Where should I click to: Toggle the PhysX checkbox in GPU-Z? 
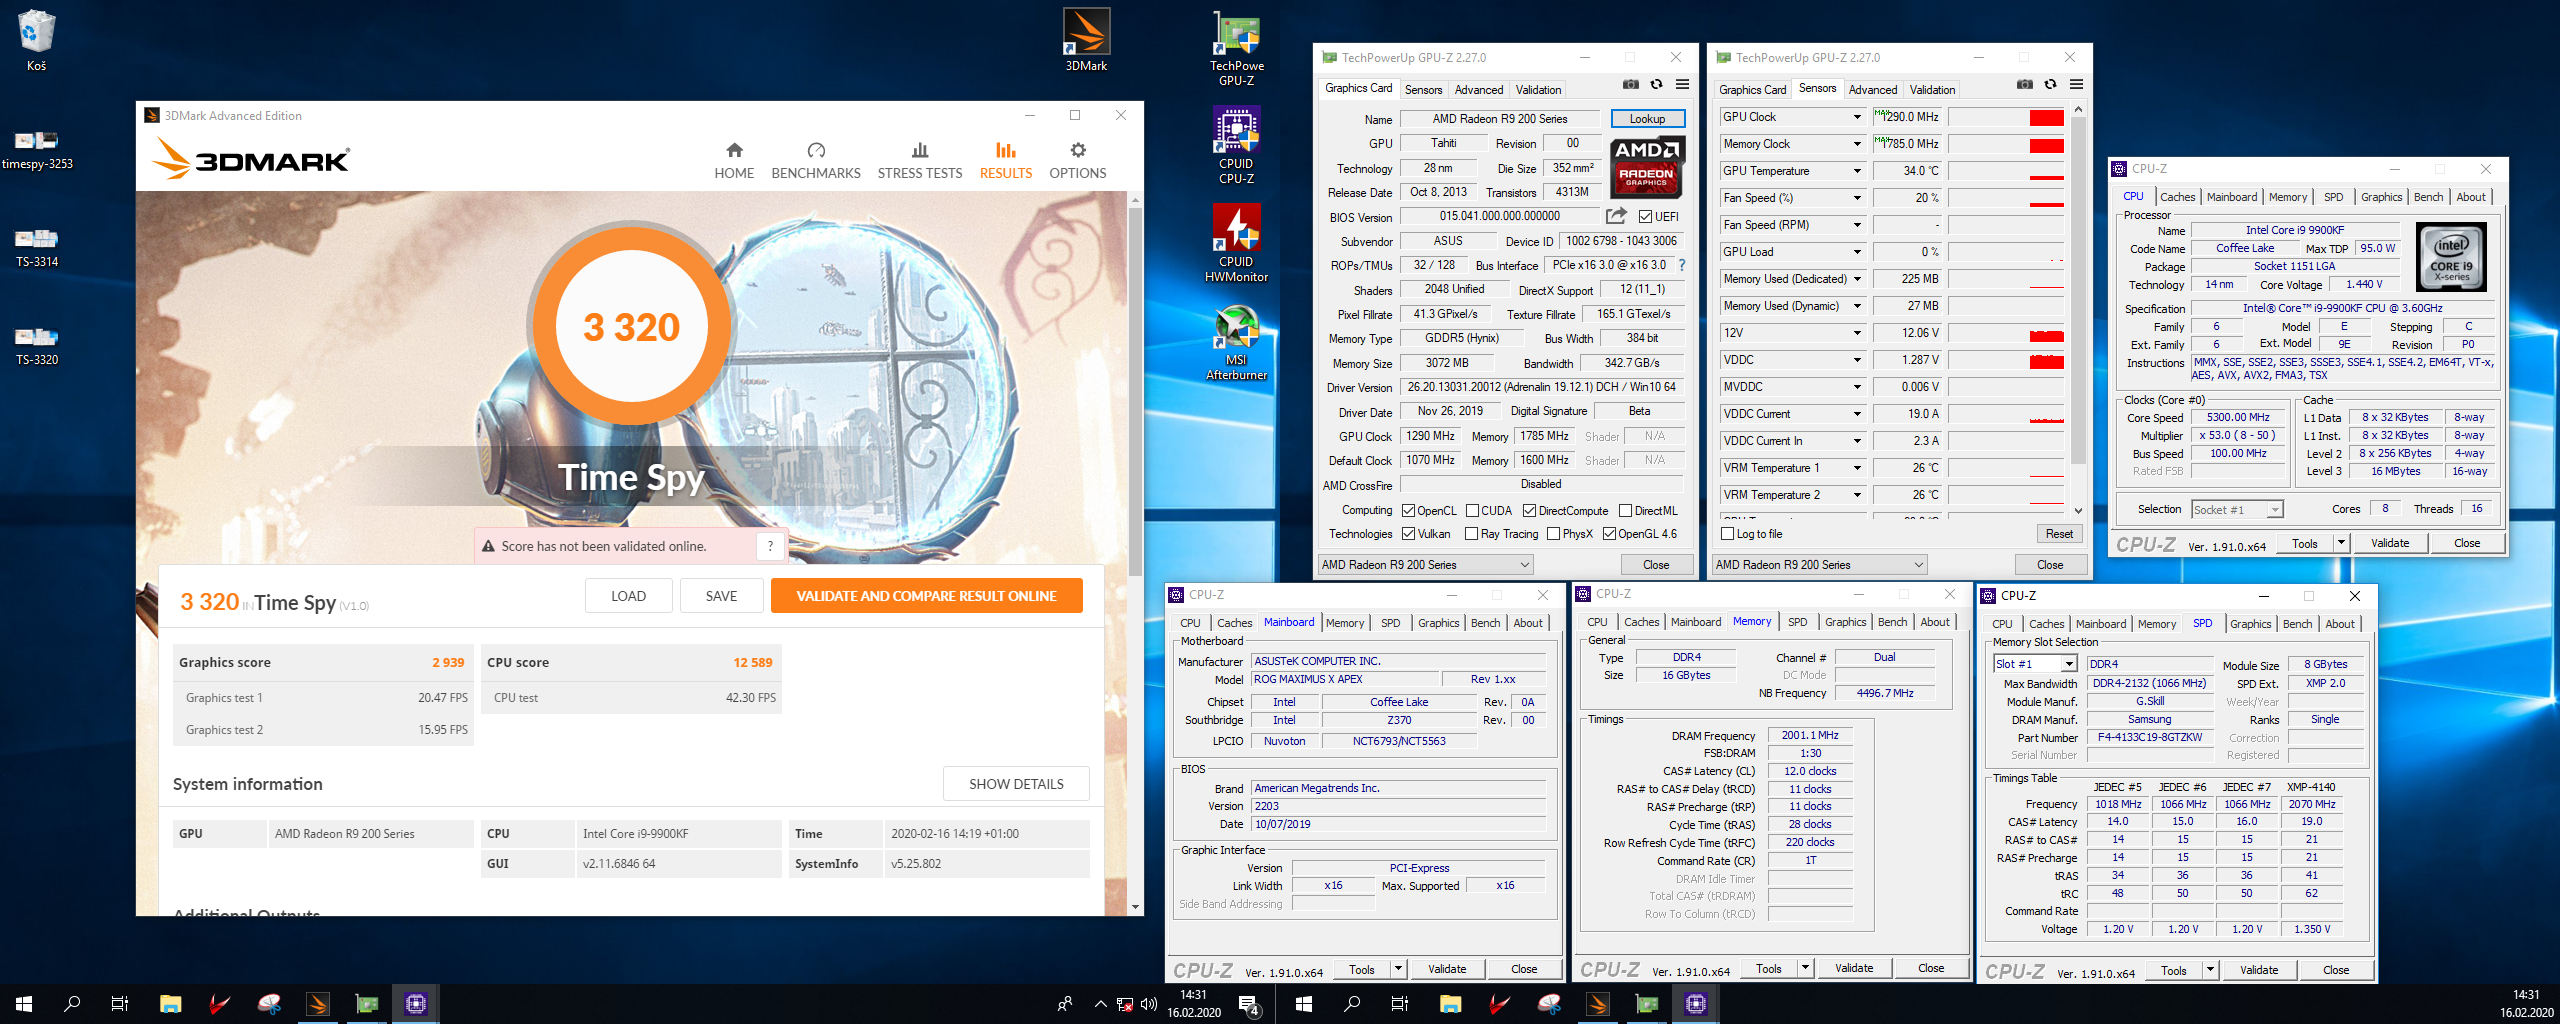(x=1553, y=534)
